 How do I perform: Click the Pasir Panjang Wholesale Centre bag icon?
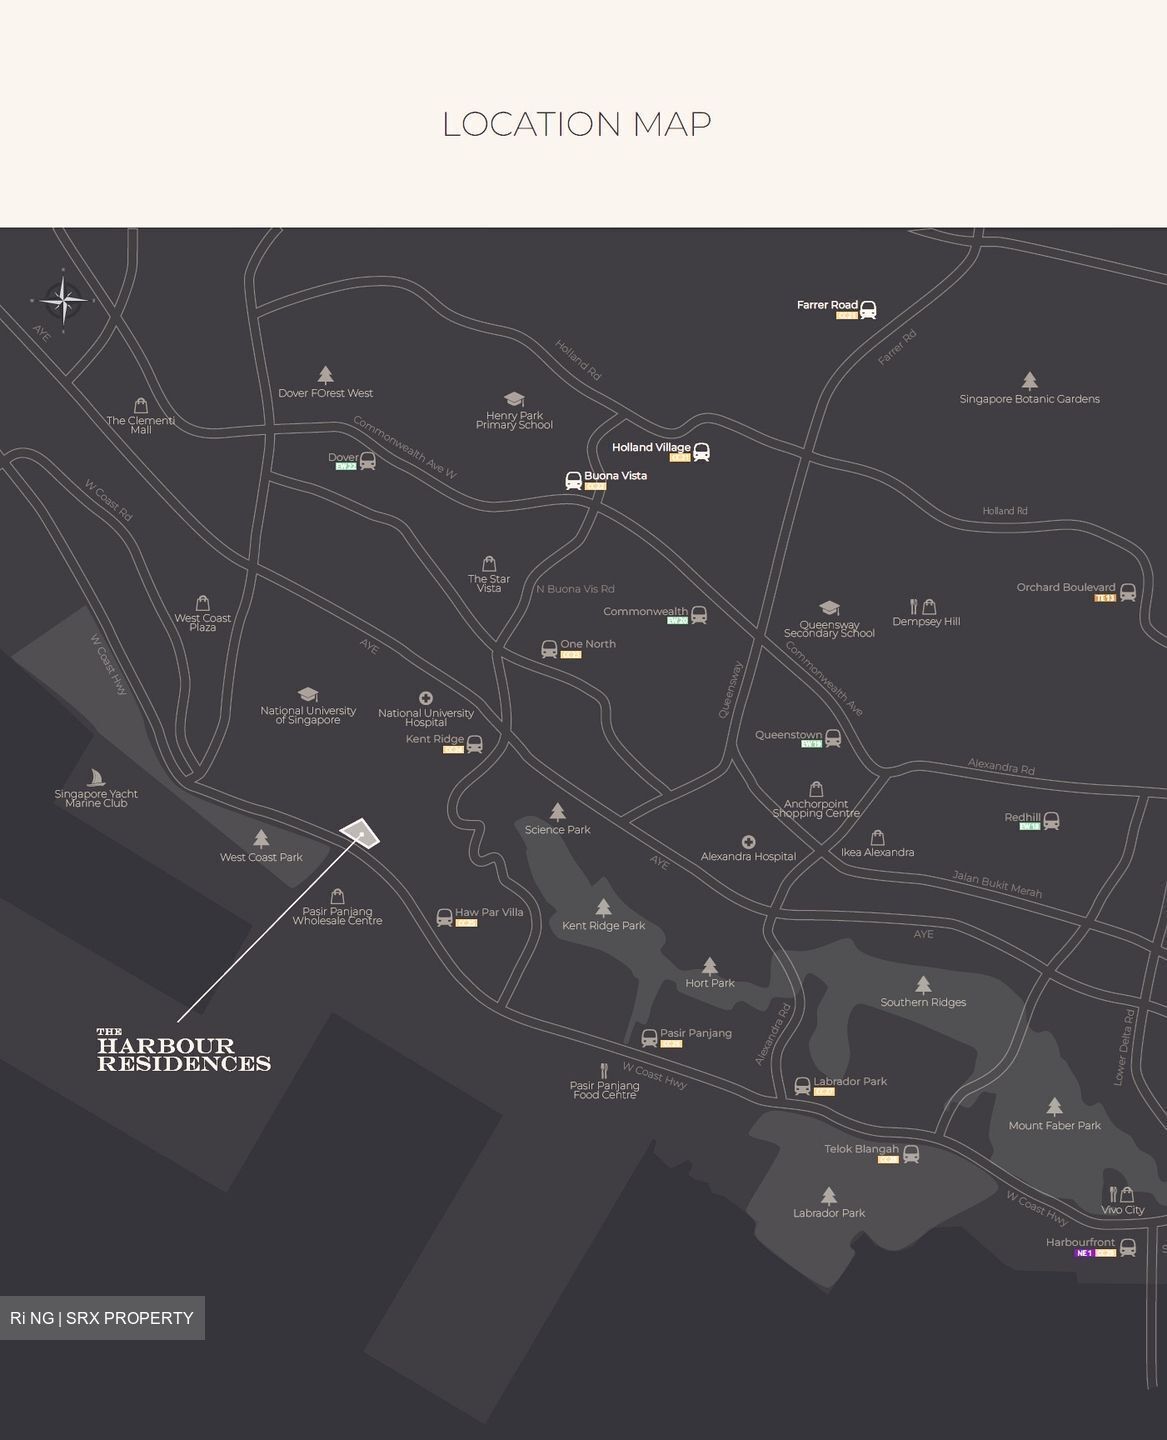(338, 896)
